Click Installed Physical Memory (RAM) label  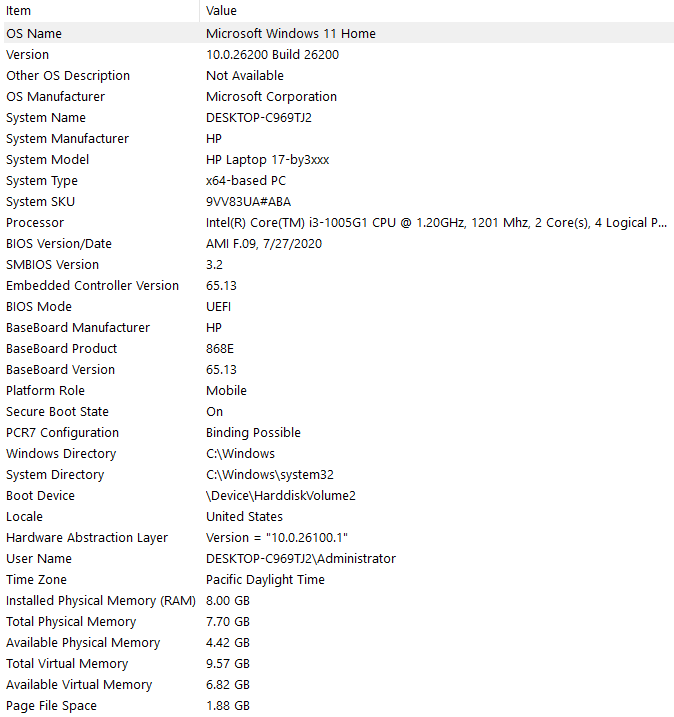pyautogui.click(x=101, y=601)
